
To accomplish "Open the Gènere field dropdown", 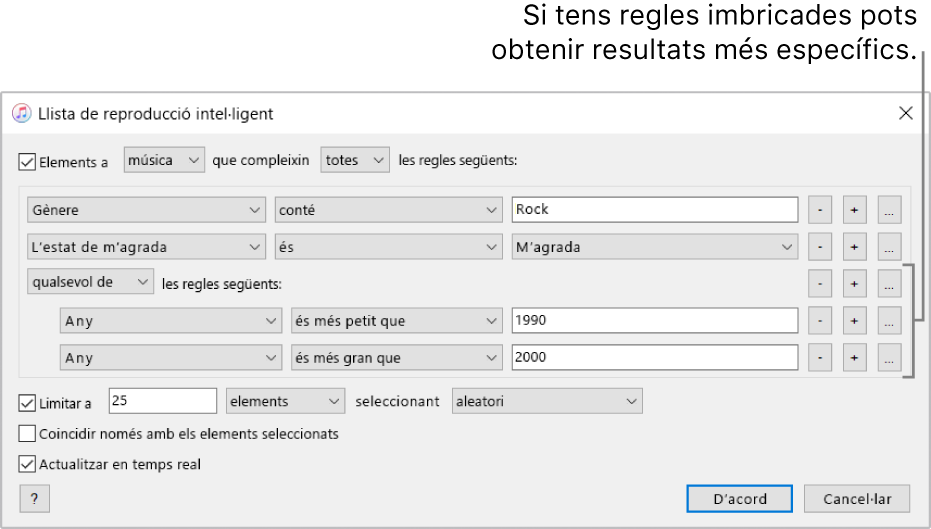I will click(146, 210).
